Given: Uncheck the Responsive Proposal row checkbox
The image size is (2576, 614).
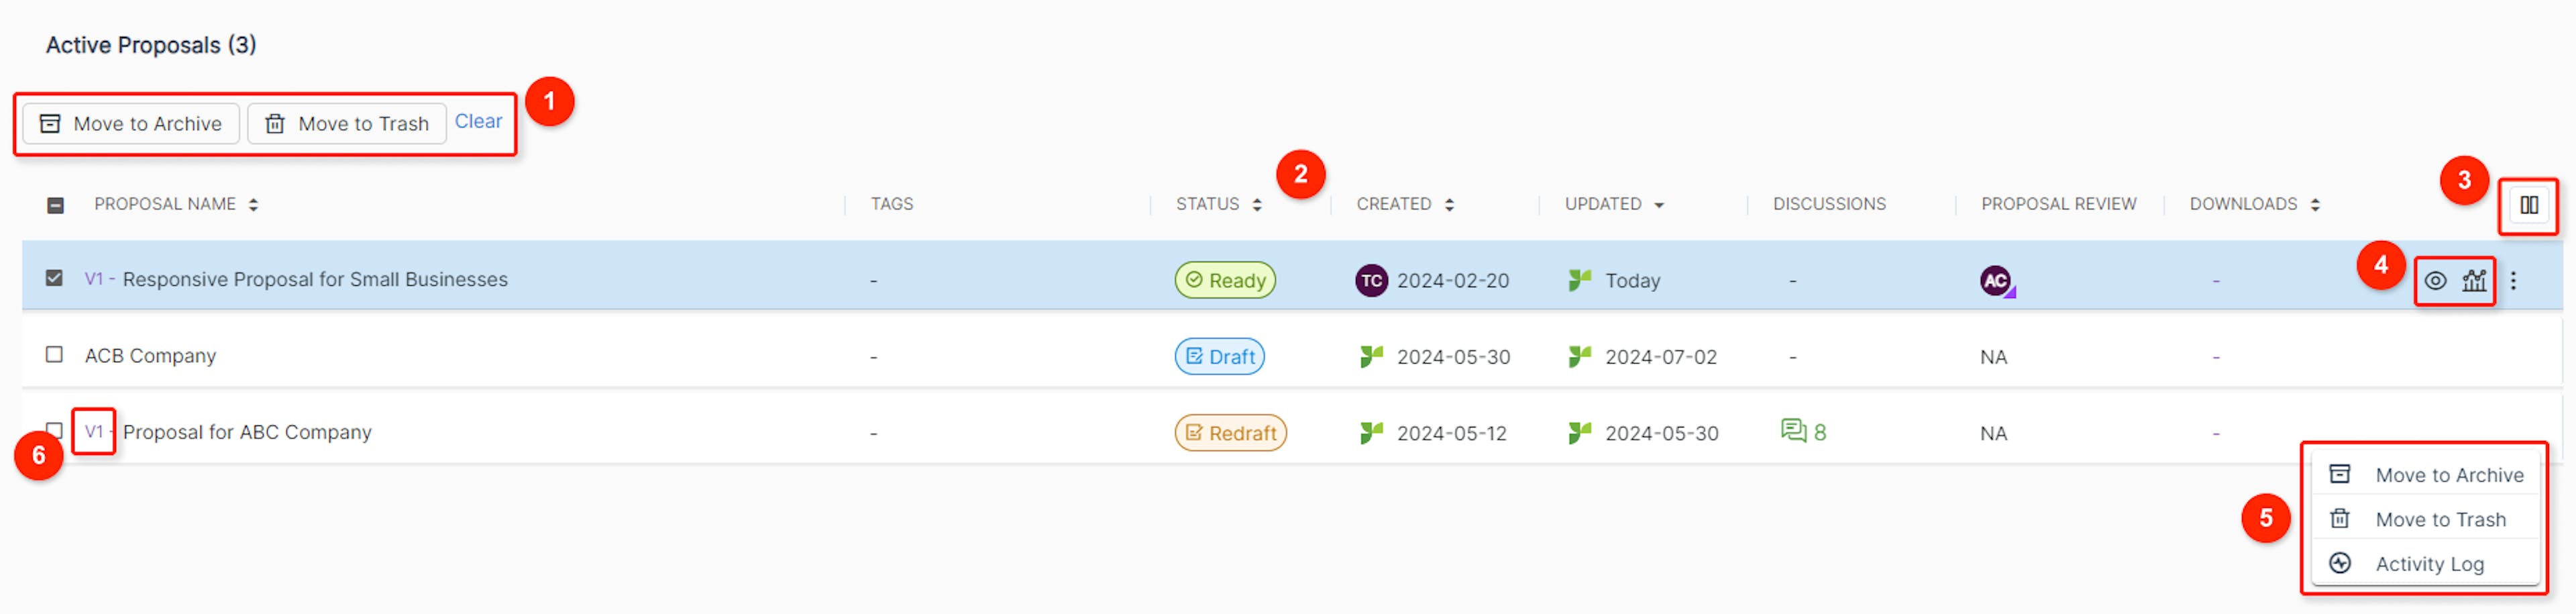Looking at the screenshot, I should click(55, 278).
